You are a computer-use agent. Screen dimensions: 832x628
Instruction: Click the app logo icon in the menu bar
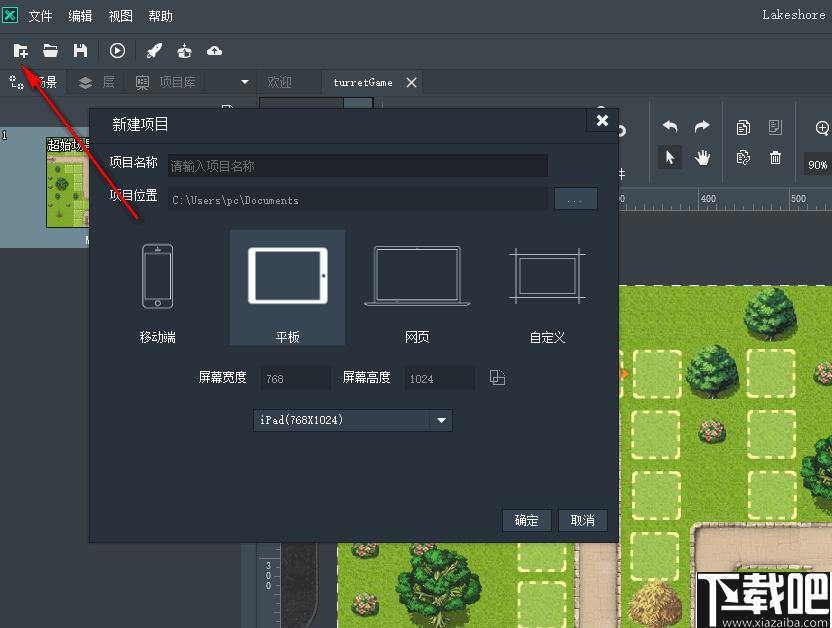click(11, 15)
